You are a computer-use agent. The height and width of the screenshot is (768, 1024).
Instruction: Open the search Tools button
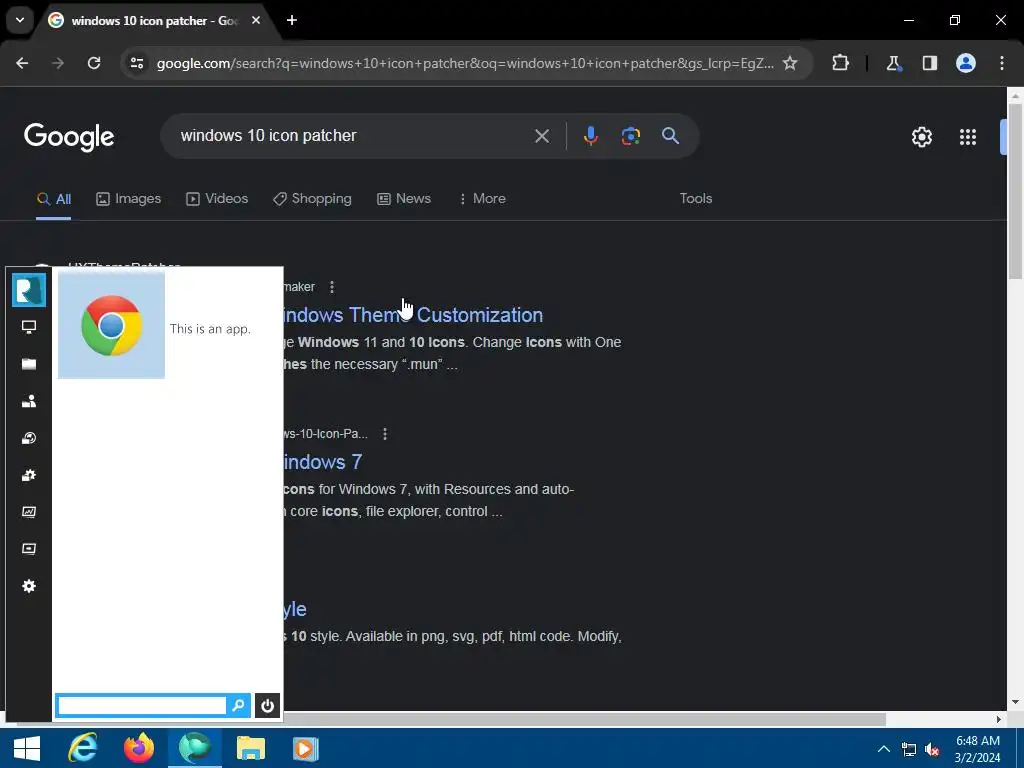click(696, 199)
